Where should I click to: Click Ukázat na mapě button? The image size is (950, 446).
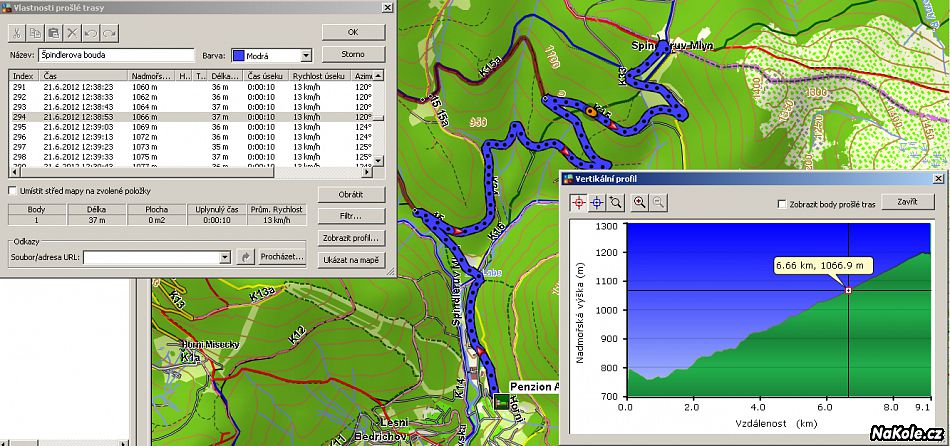(x=351, y=261)
